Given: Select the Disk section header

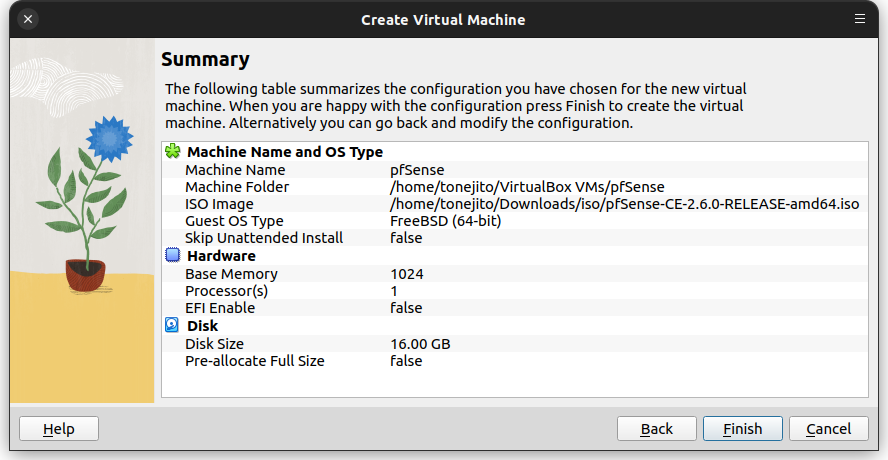Looking at the screenshot, I should coord(203,326).
